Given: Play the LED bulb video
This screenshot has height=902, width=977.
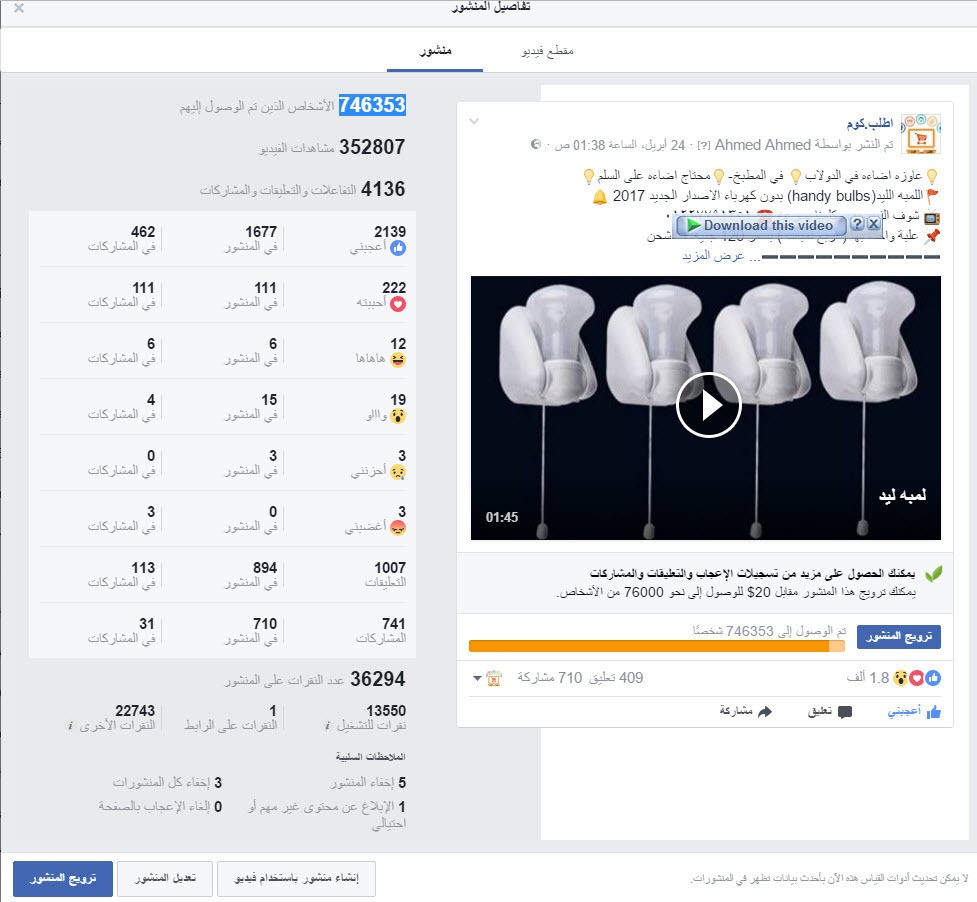Looking at the screenshot, I should [708, 406].
